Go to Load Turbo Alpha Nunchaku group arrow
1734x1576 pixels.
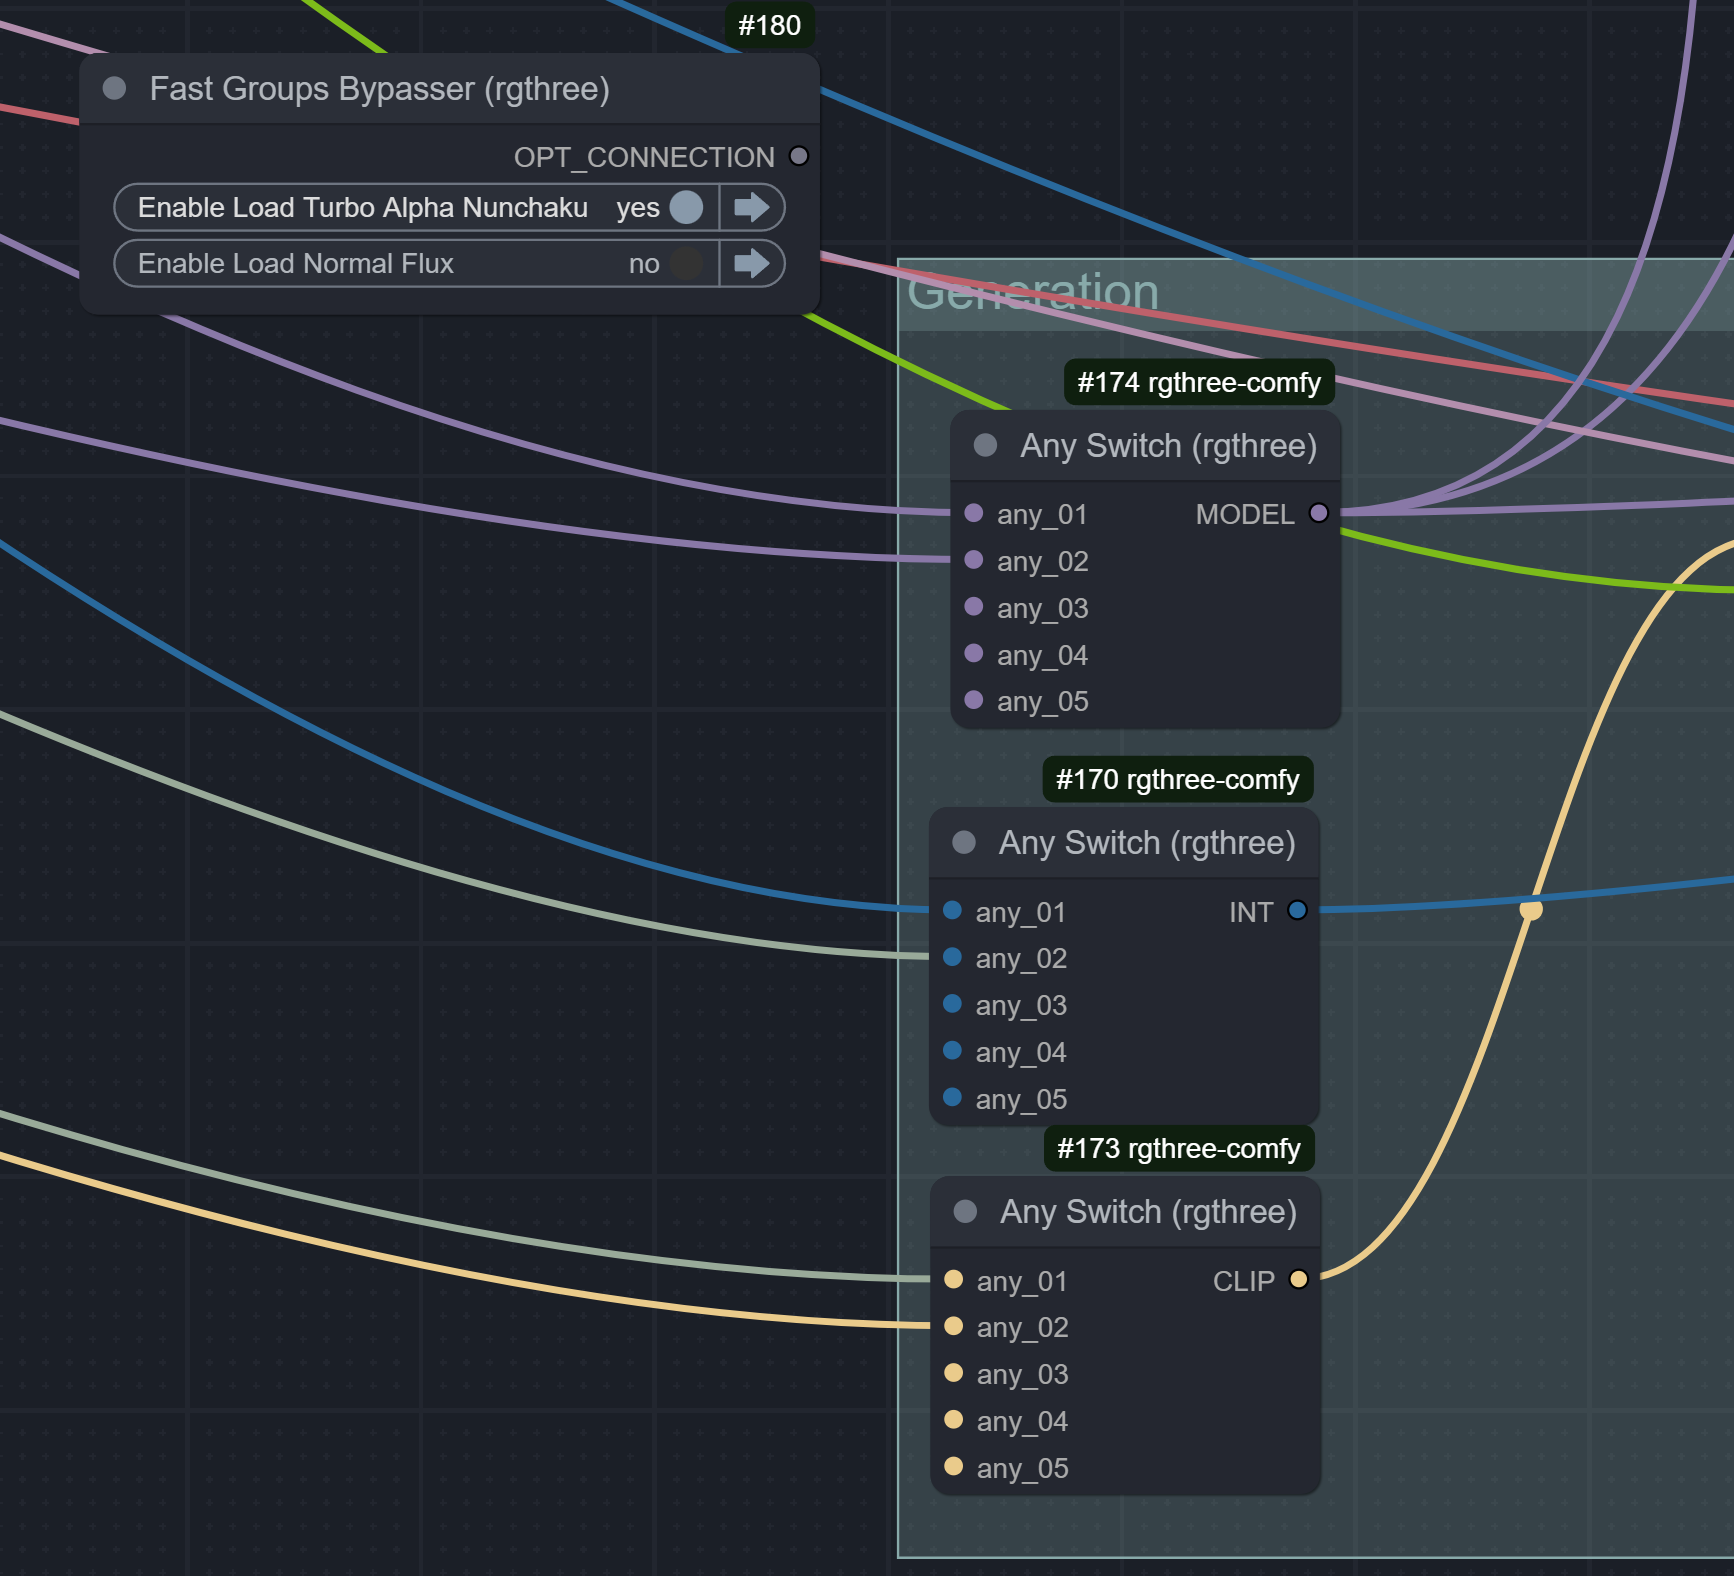pos(751,207)
